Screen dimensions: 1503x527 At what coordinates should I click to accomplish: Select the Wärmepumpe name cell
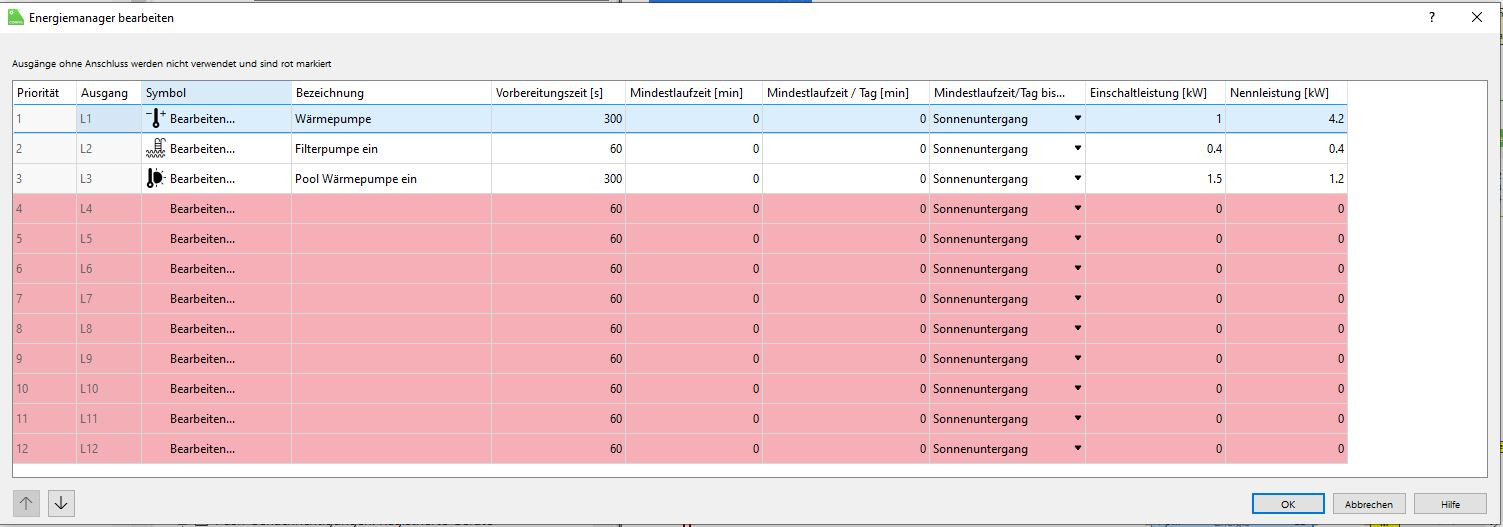(391, 119)
